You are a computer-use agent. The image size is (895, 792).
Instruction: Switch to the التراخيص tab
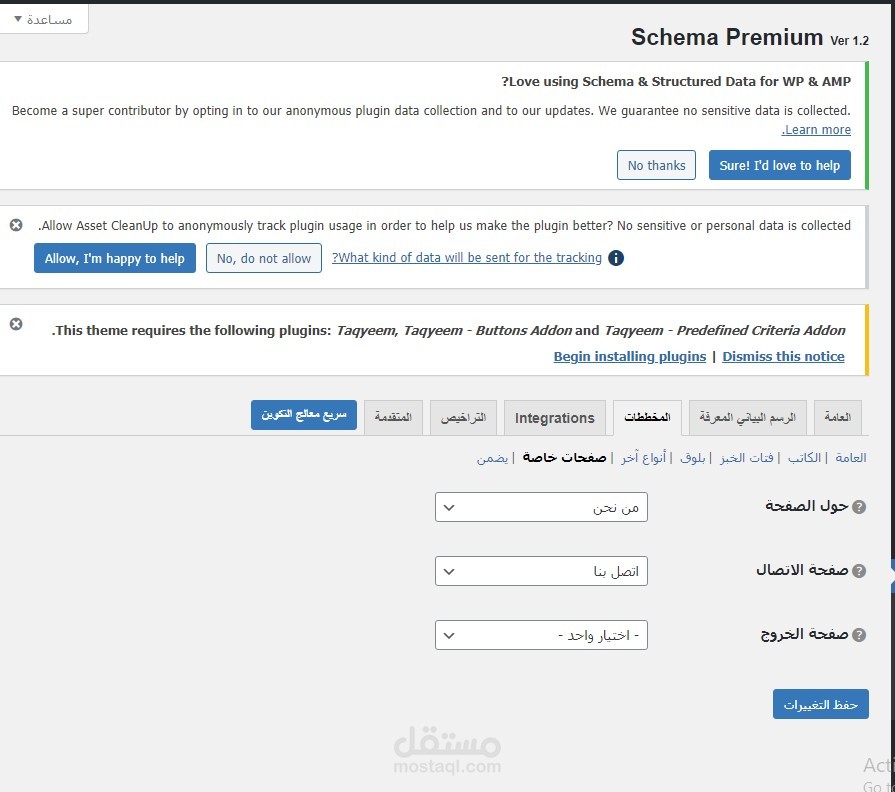click(464, 418)
